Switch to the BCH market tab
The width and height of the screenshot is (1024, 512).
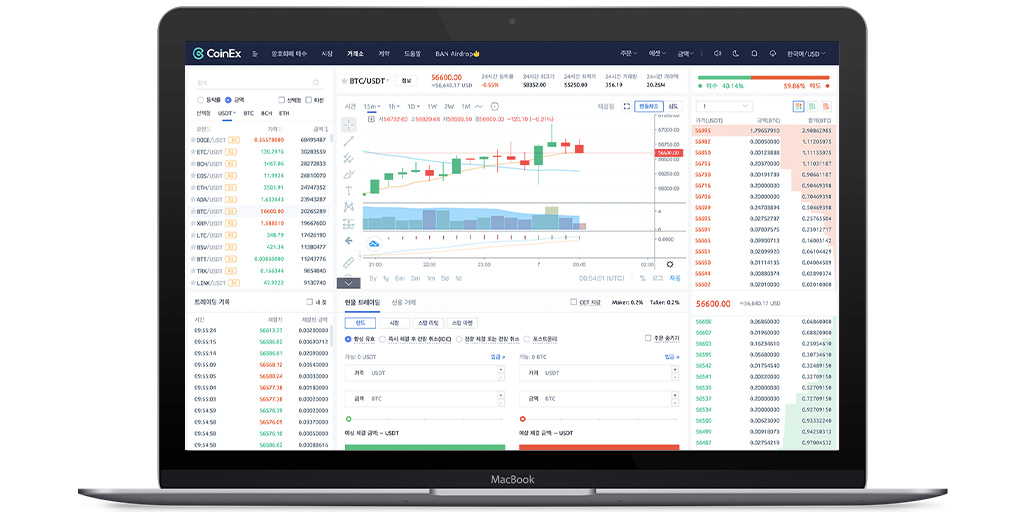coord(266,113)
